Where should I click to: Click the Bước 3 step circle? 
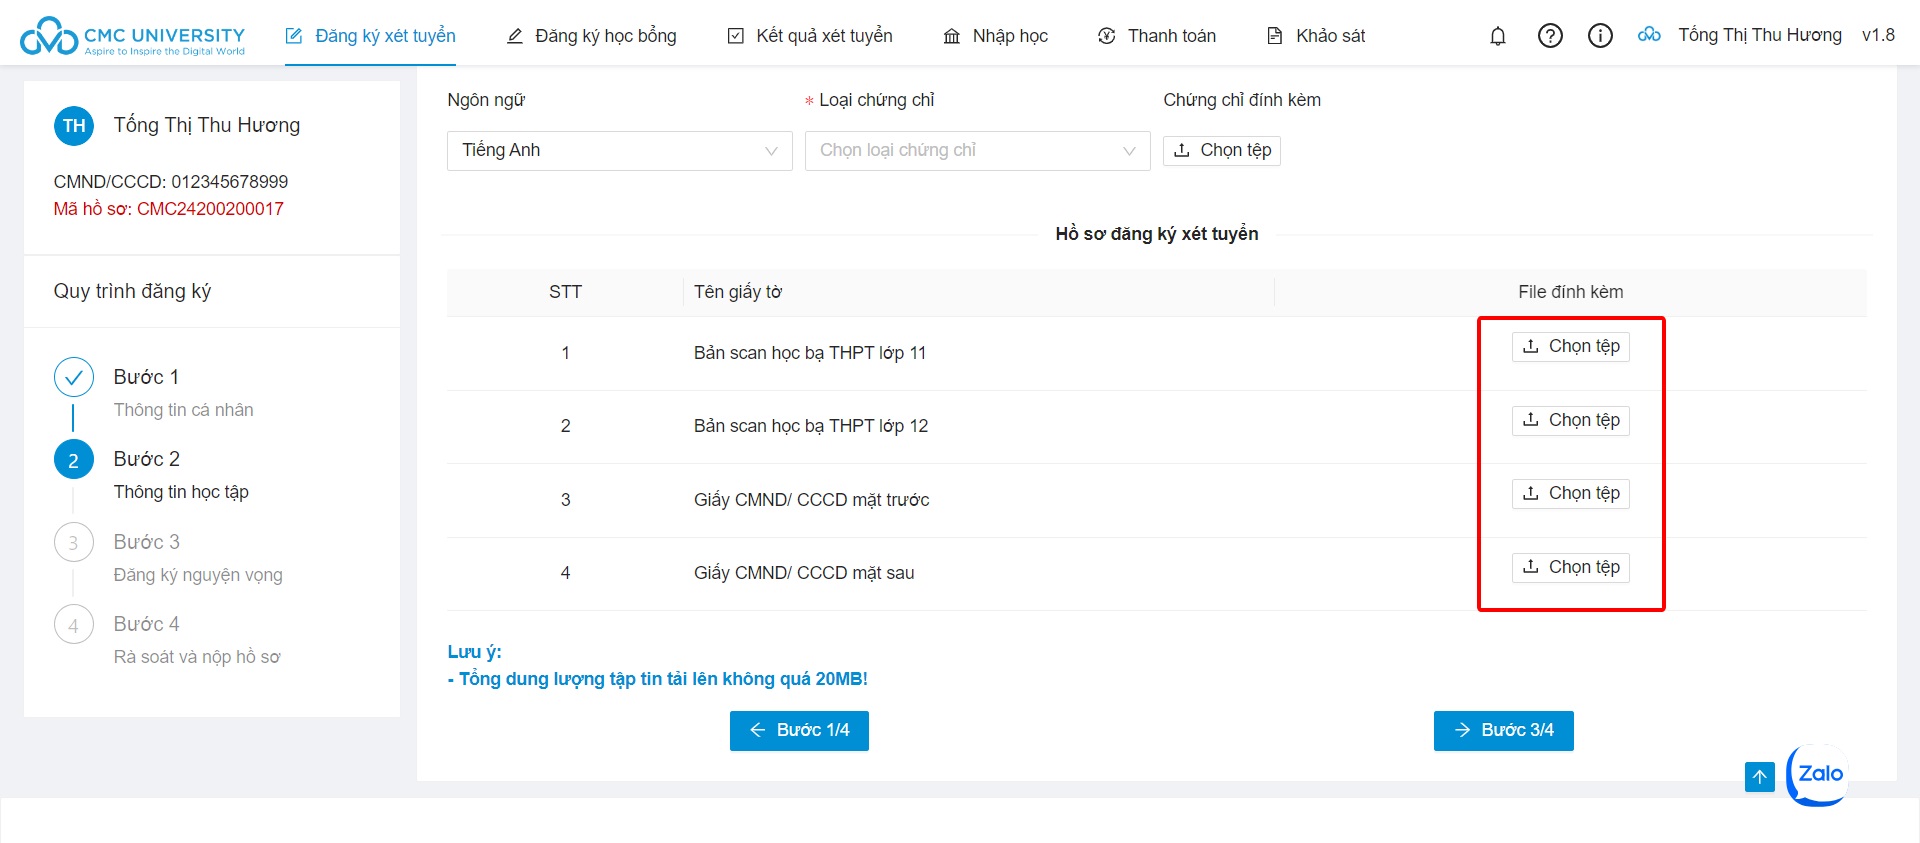(74, 542)
